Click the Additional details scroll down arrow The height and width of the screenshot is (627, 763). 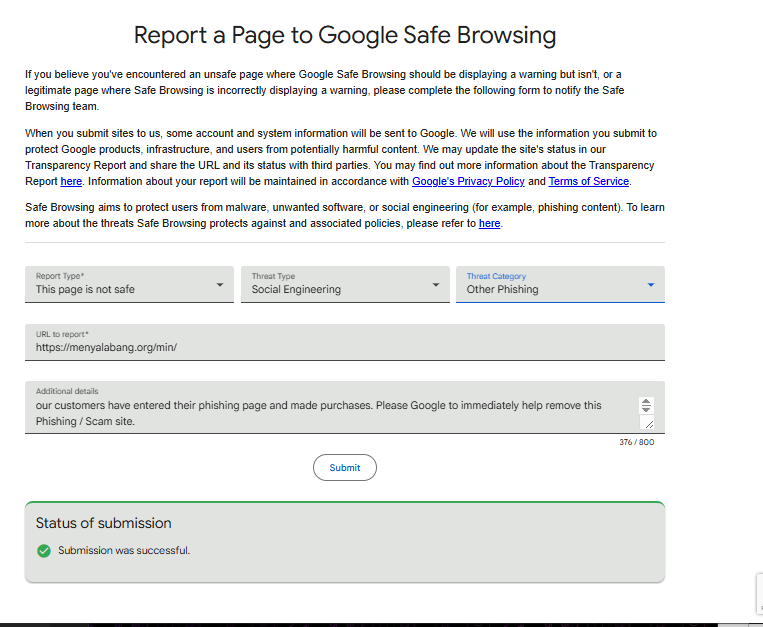point(646,409)
